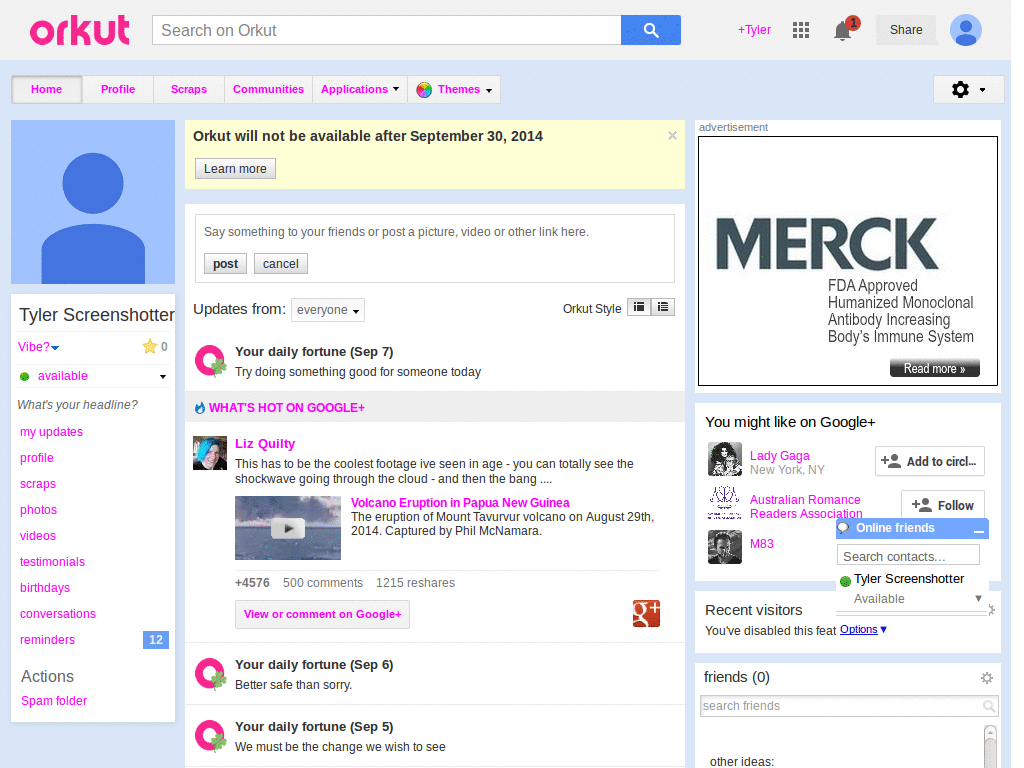The width and height of the screenshot is (1024, 768).
Task: Click the Sep 7 fortune Orkut icon
Action: pos(210,361)
